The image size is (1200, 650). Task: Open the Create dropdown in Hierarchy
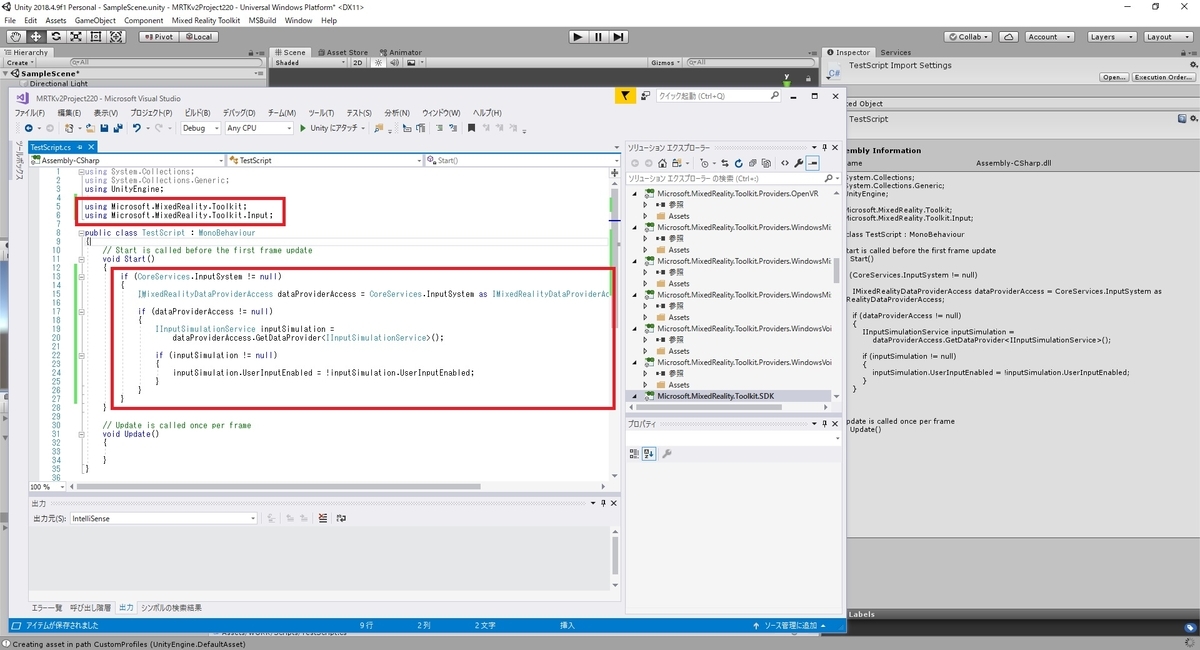click(21, 62)
